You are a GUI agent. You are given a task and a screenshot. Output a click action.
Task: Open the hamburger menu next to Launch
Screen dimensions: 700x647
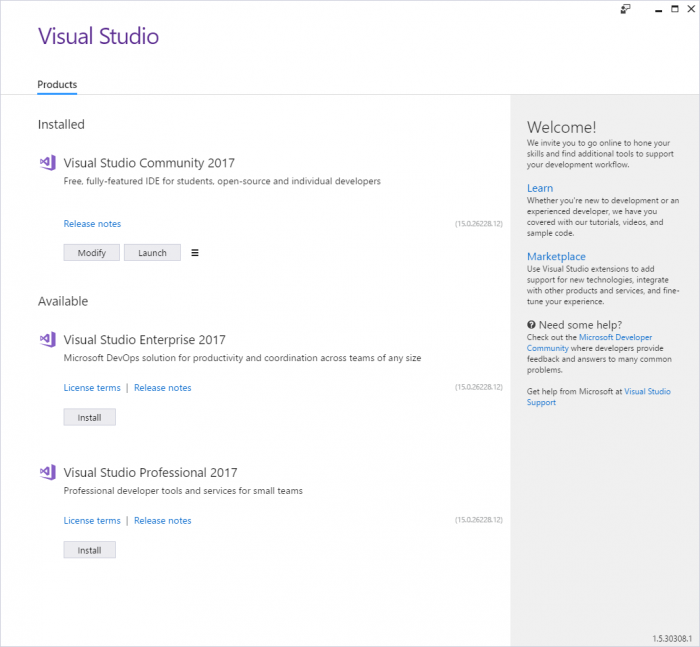[x=195, y=253]
